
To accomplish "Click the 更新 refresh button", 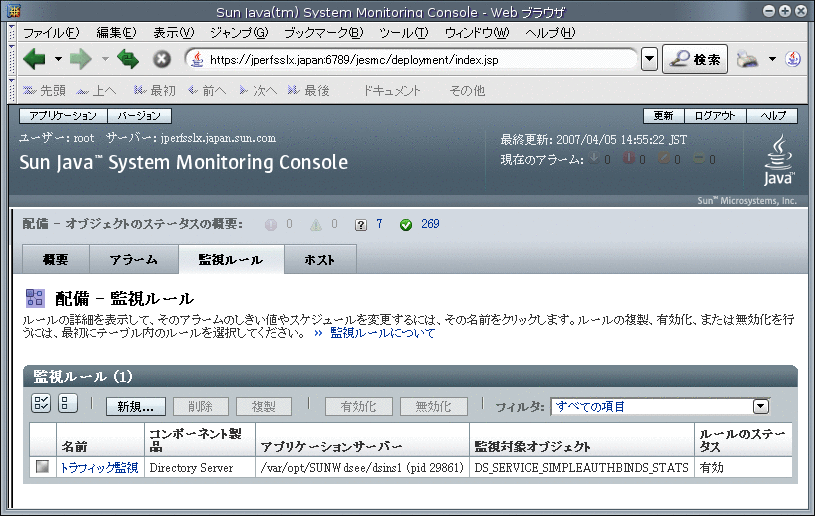I will click(664, 115).
